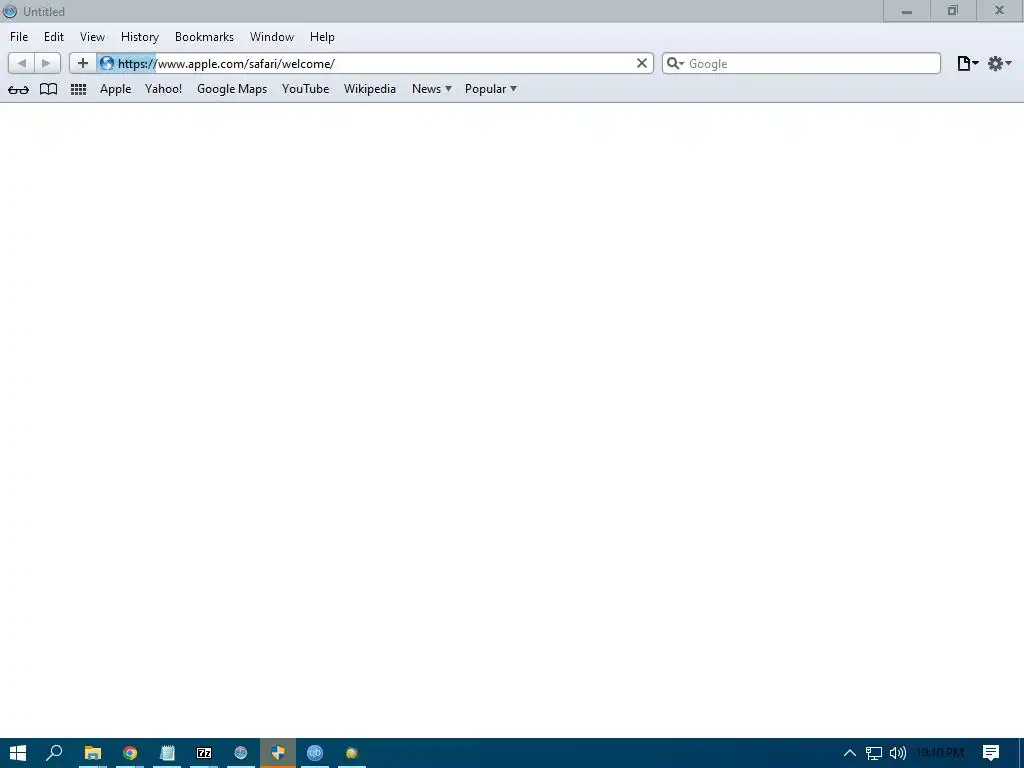This screenshot has height=768, width=1024.
Task: Open the View menu
Action: [92, 37]
